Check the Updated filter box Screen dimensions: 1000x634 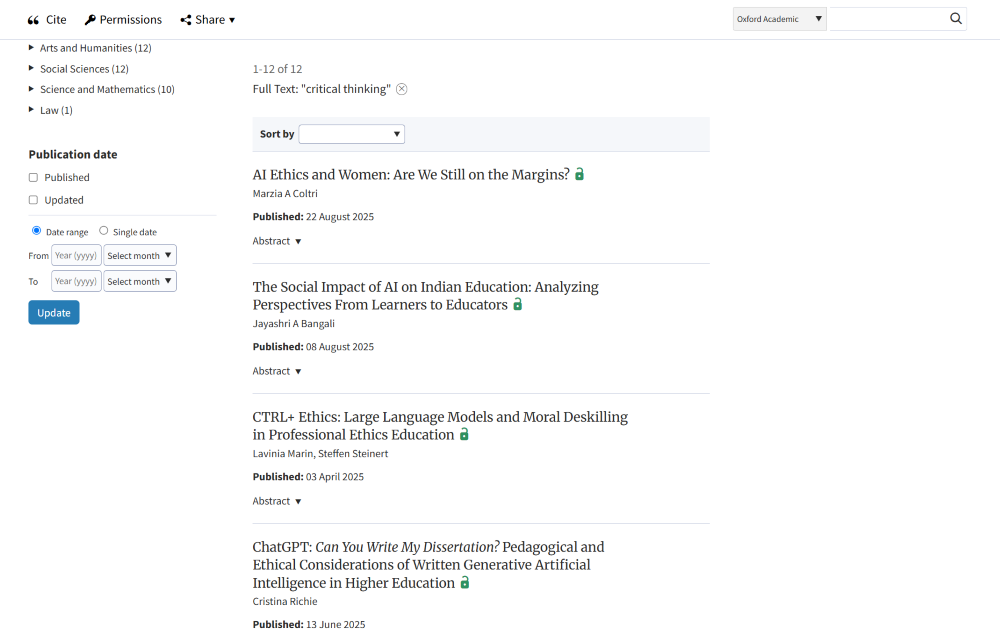click(32, 200)
